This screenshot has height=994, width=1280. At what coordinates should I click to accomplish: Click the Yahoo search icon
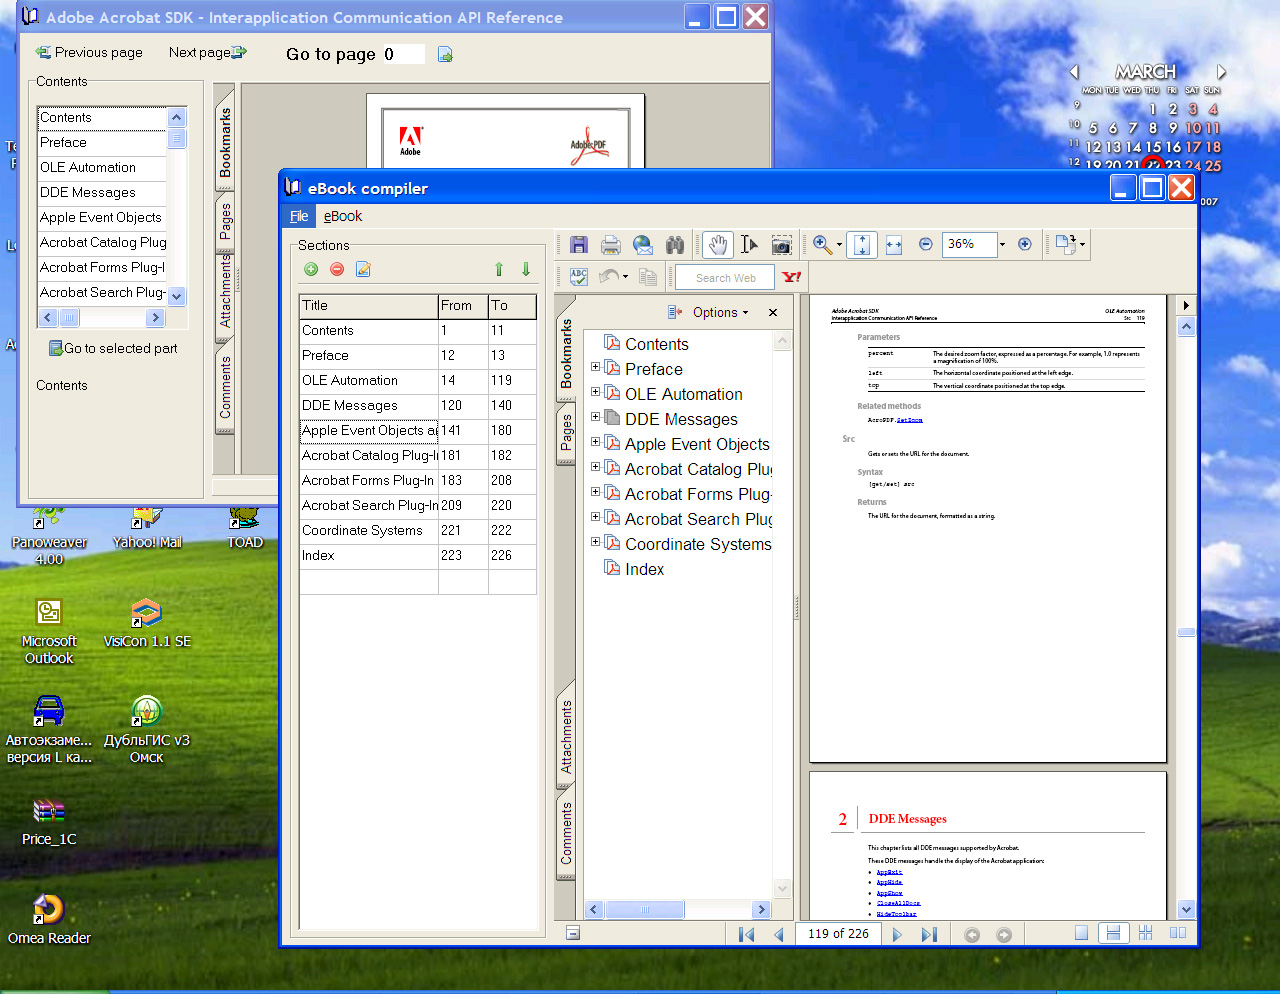coord(792,277)
